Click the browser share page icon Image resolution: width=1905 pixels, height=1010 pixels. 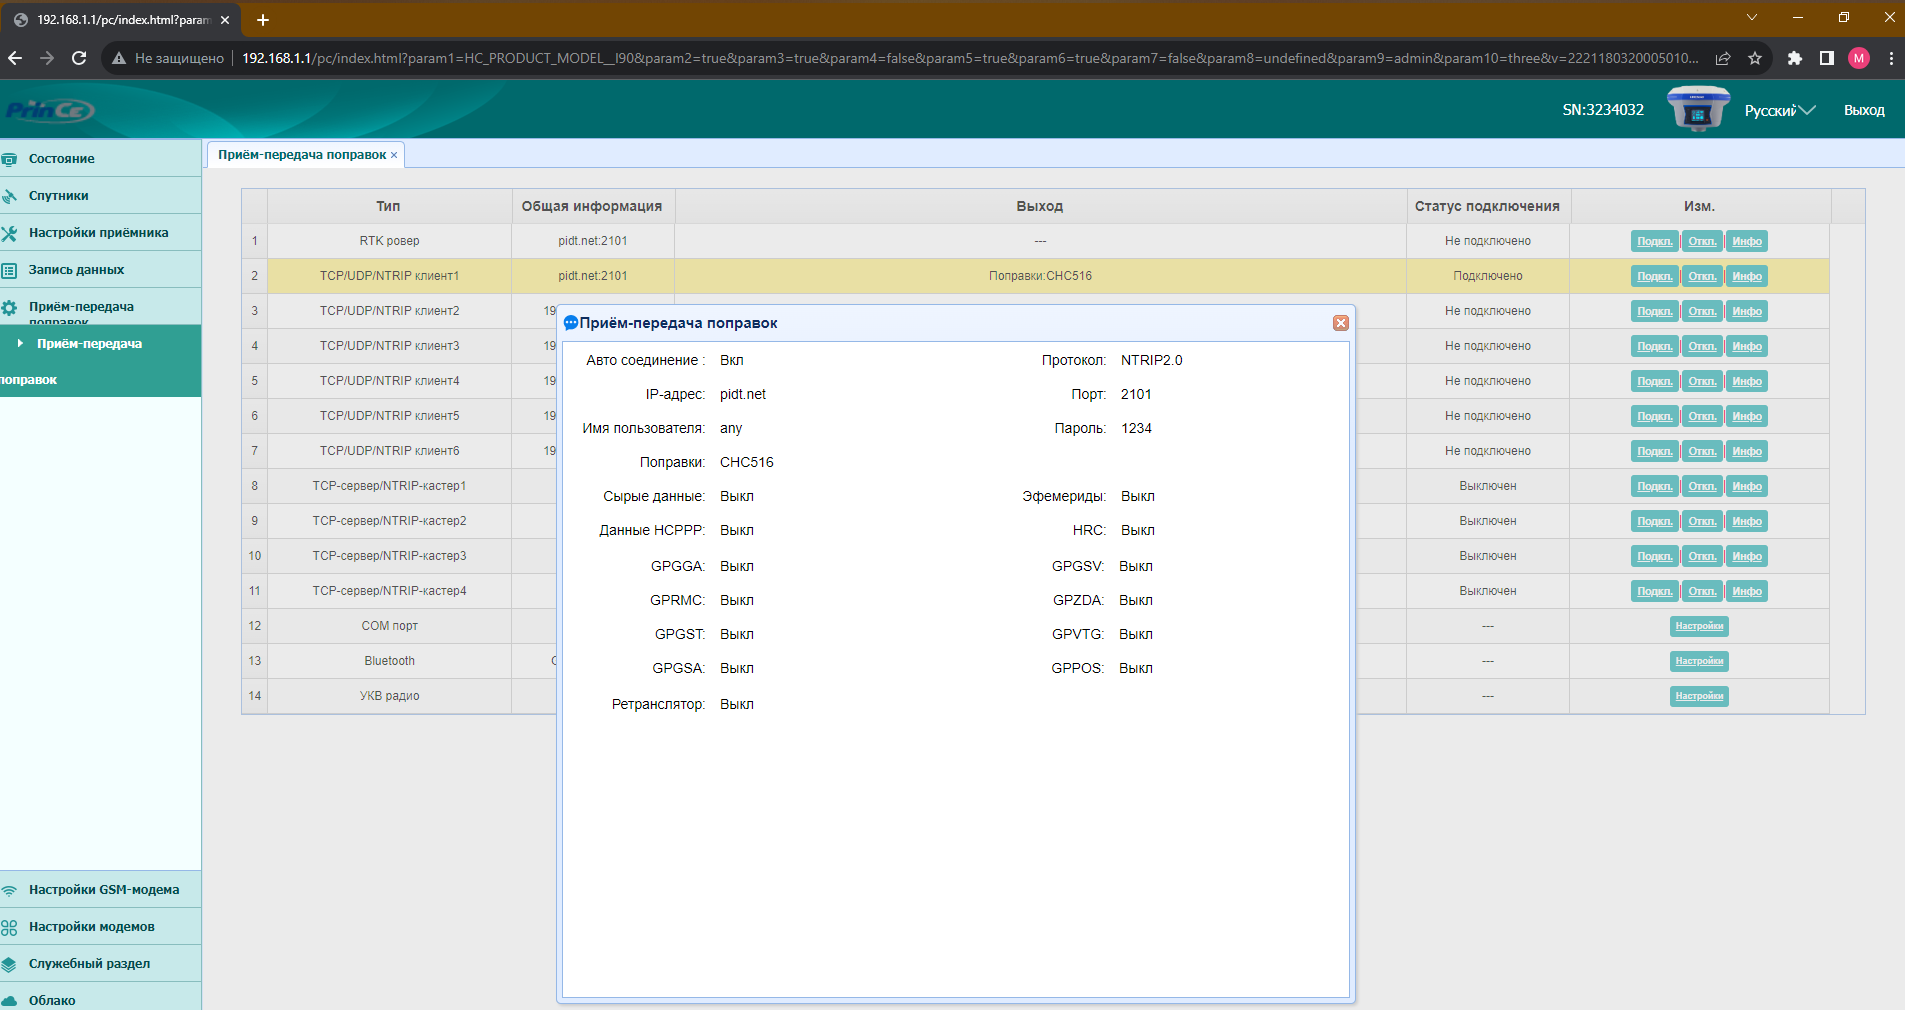point(1723,58)
